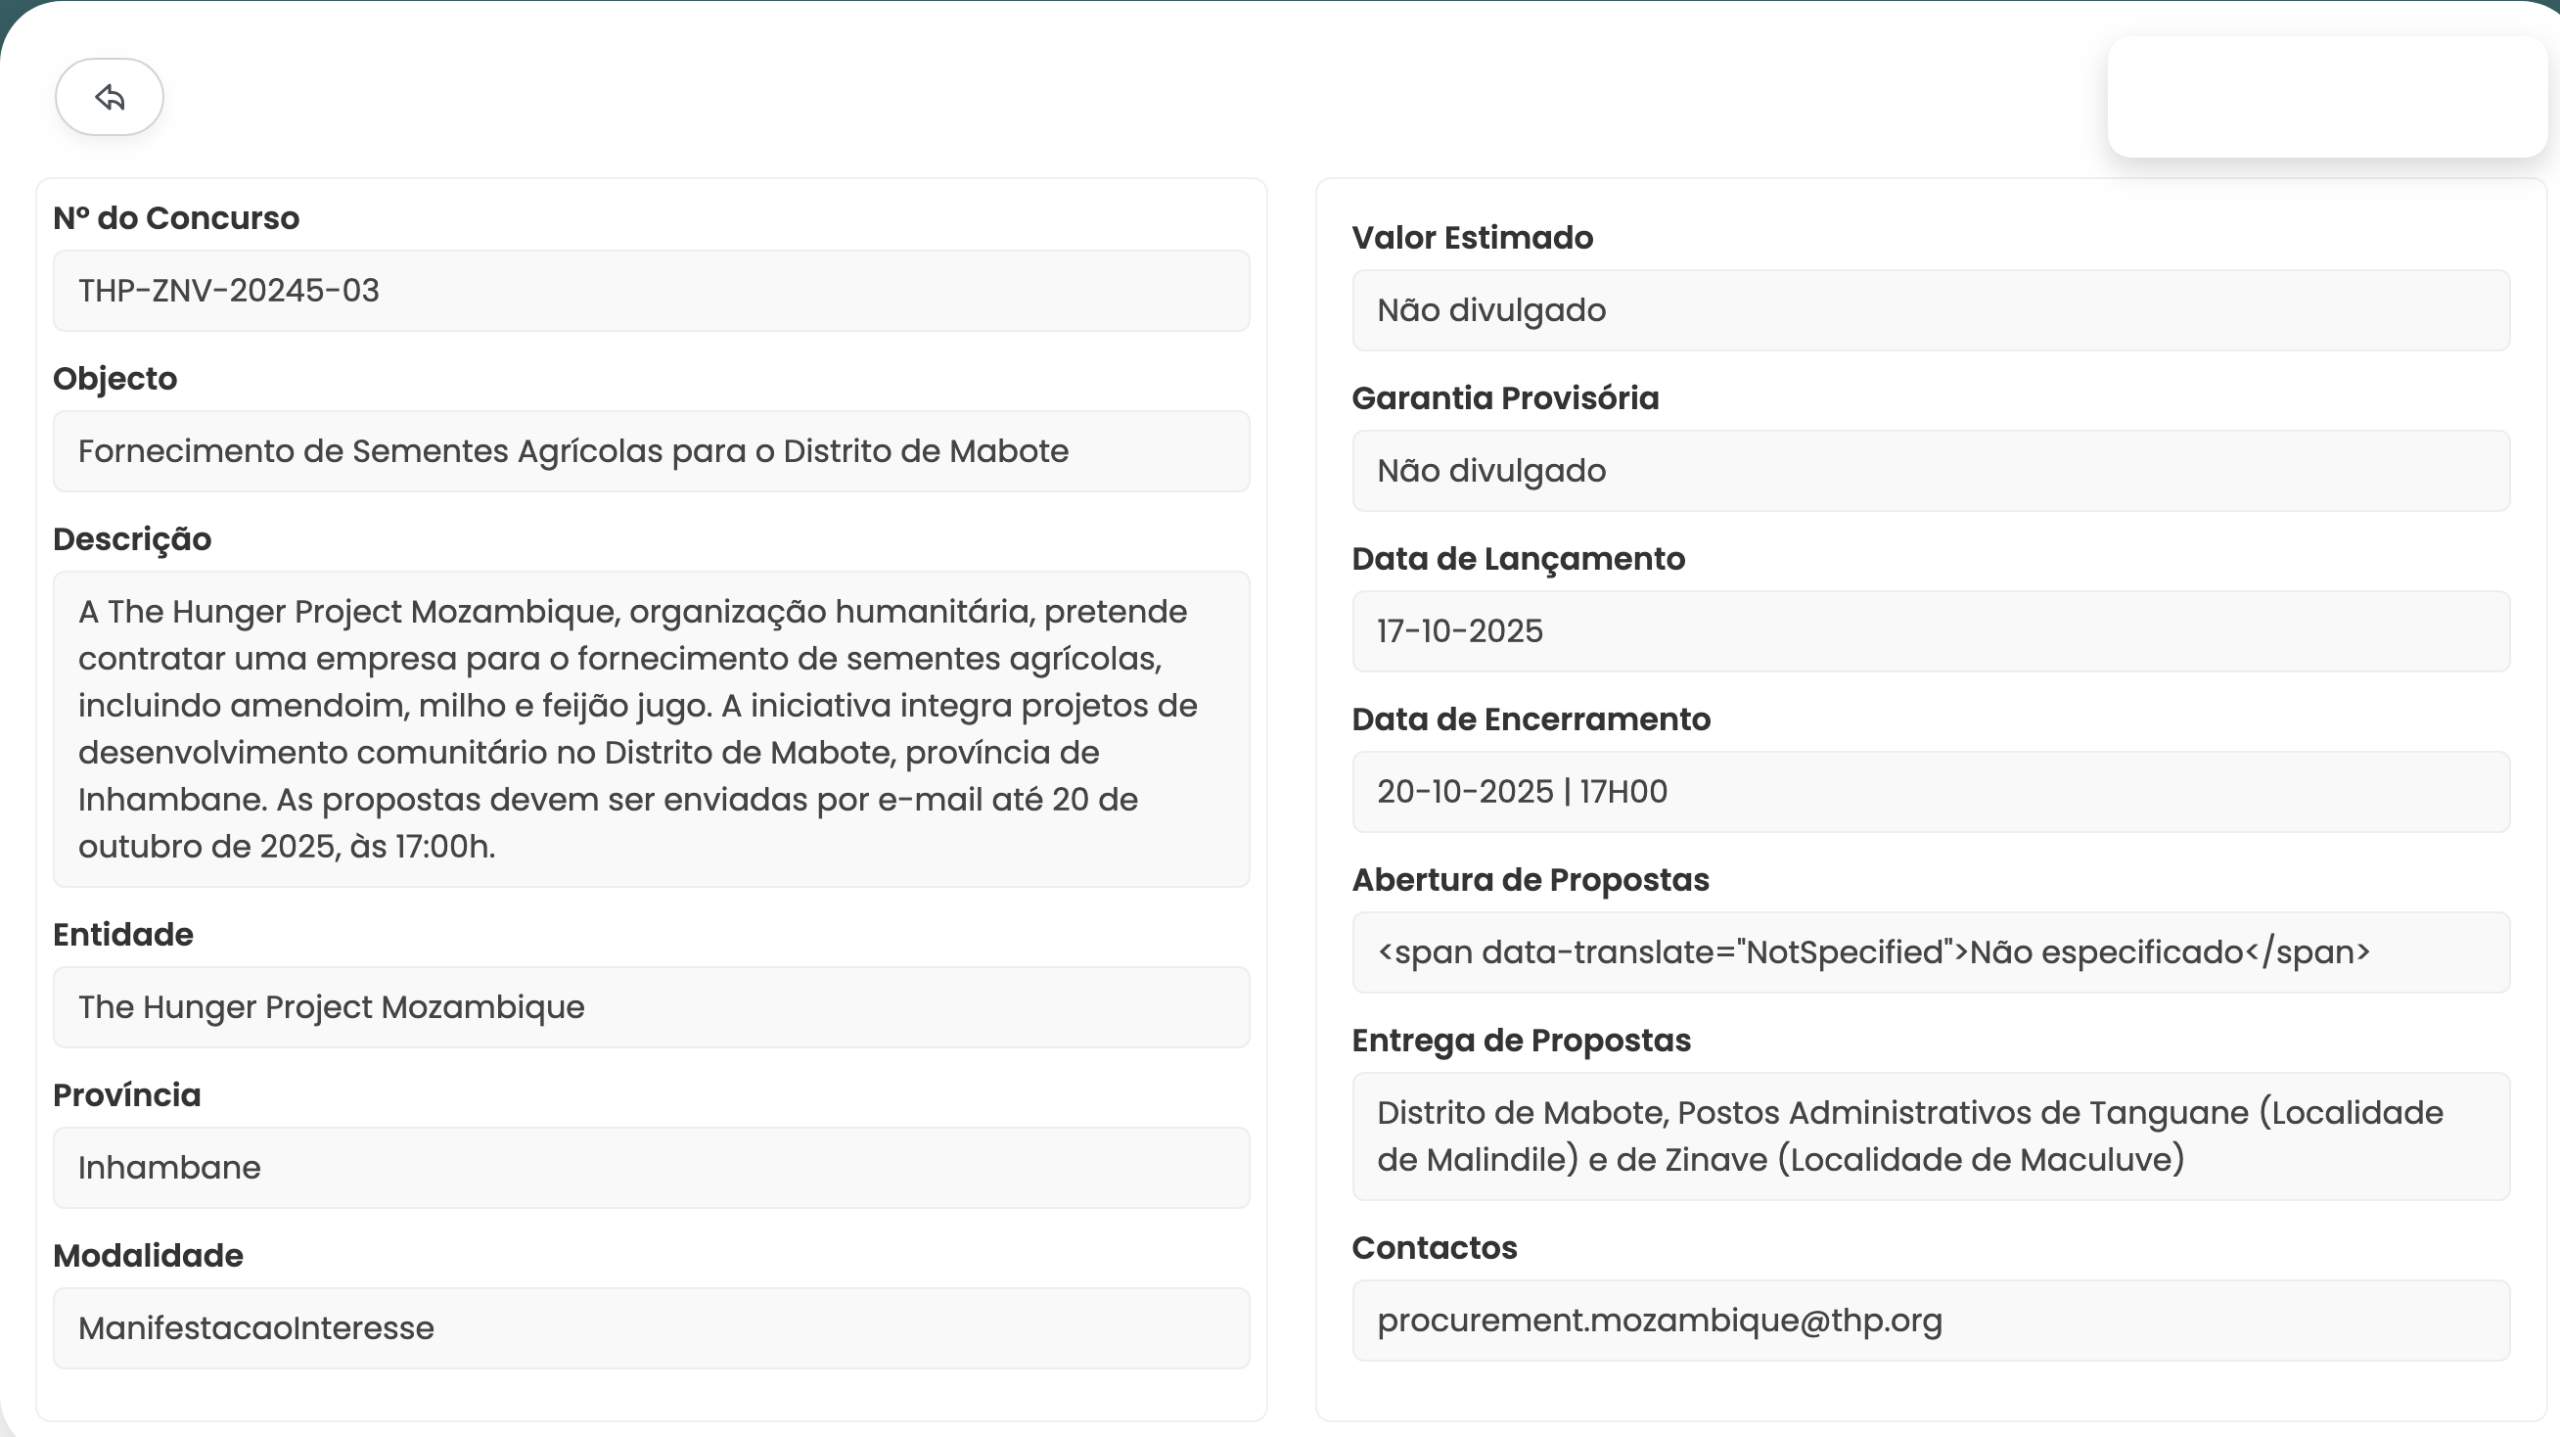Click the Contactos label

pos(1434,1247)
